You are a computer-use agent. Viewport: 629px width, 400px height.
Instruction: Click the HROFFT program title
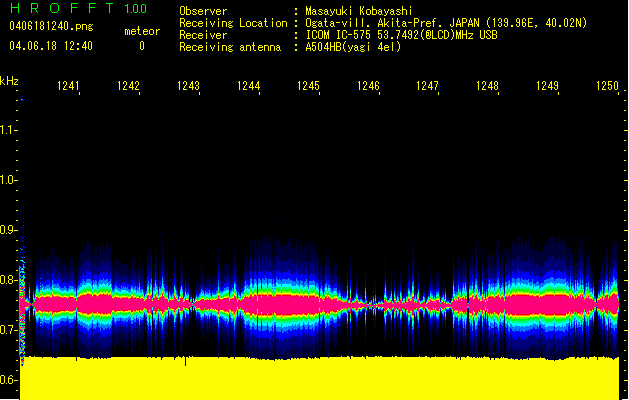62,9
